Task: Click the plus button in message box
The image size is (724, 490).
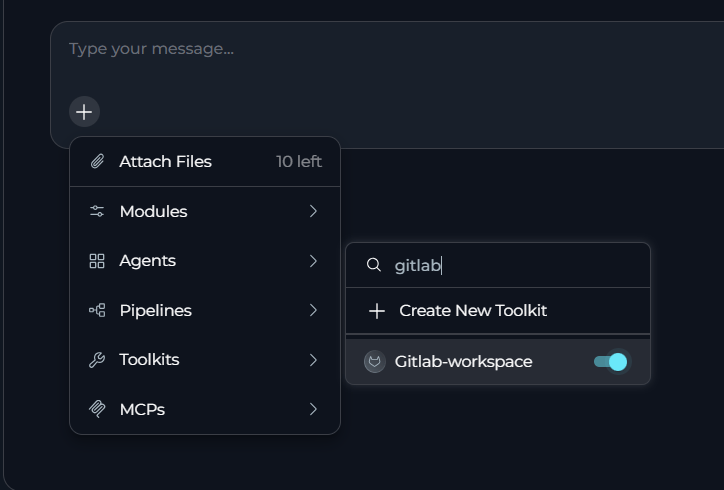Action: point(84,112)
